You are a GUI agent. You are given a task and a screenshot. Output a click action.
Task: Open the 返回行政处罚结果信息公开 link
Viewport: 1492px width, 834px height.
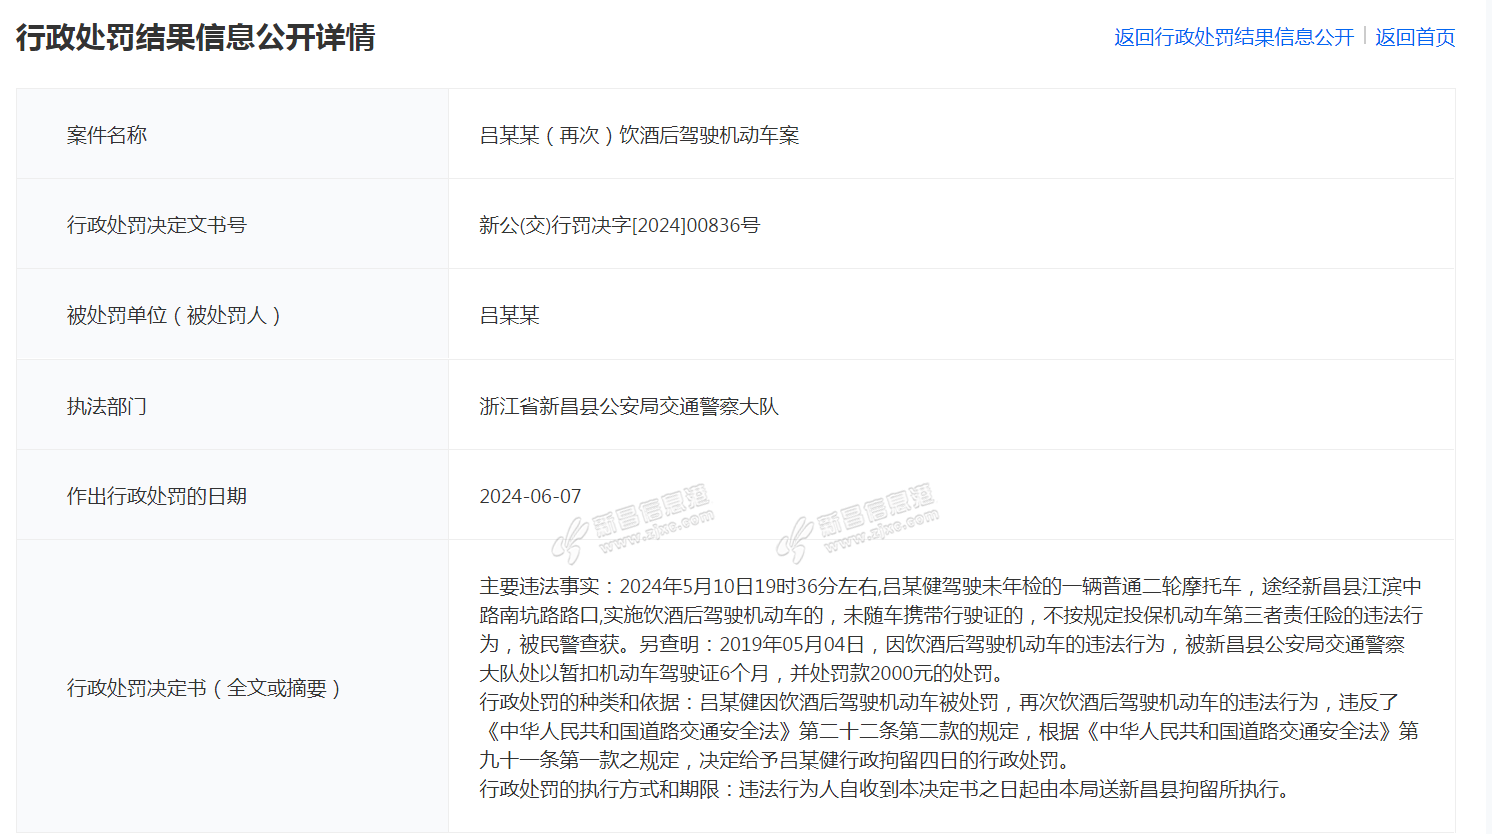1233,37
